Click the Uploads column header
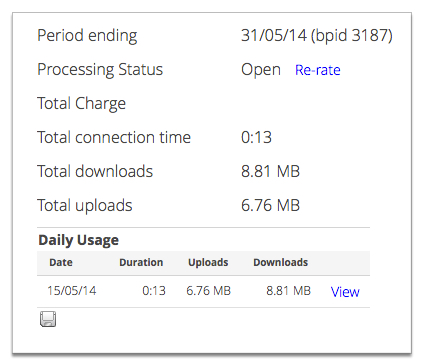This screenshot has width=422, height=364. 208,263
